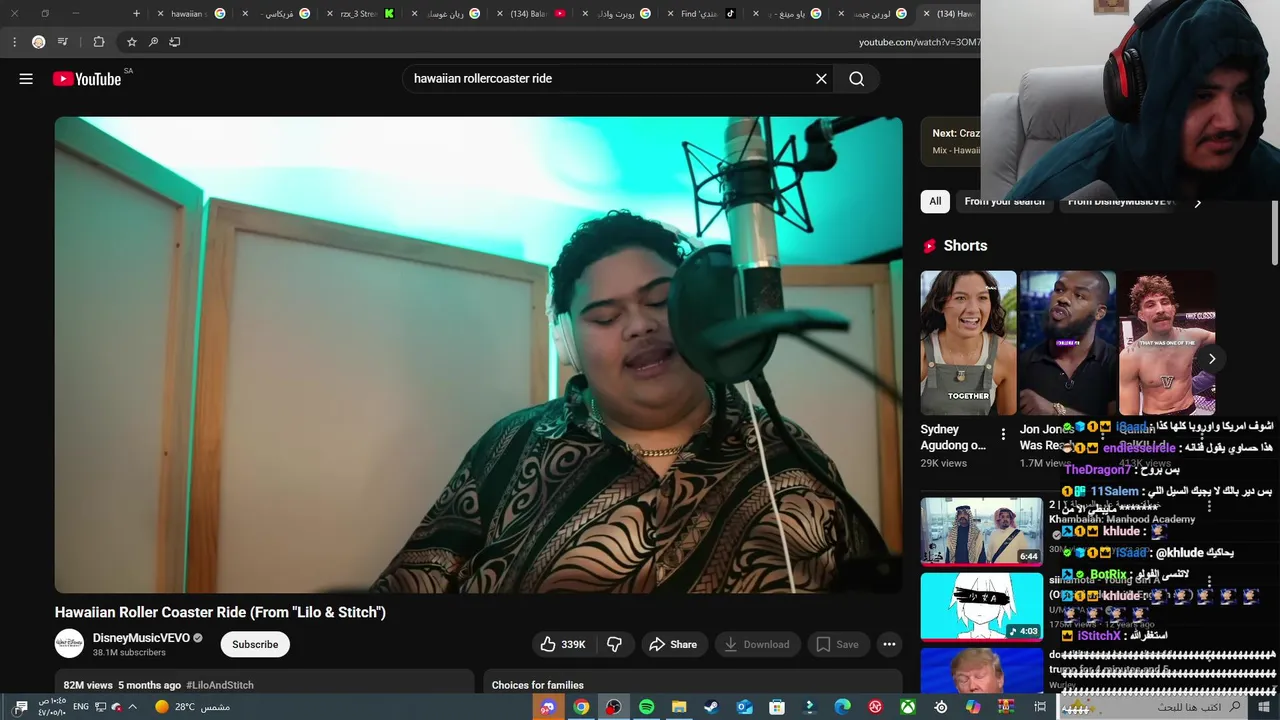
Task: Open the DisneyMusicVEVO channel name link
Action: click(141, 638)
